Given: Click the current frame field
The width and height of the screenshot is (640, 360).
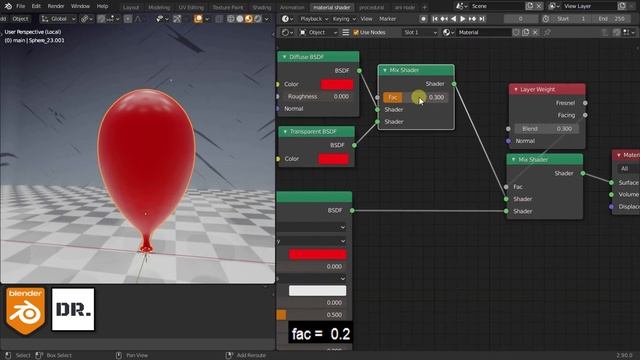Looking at the screenshot, I should click(520, 19).
